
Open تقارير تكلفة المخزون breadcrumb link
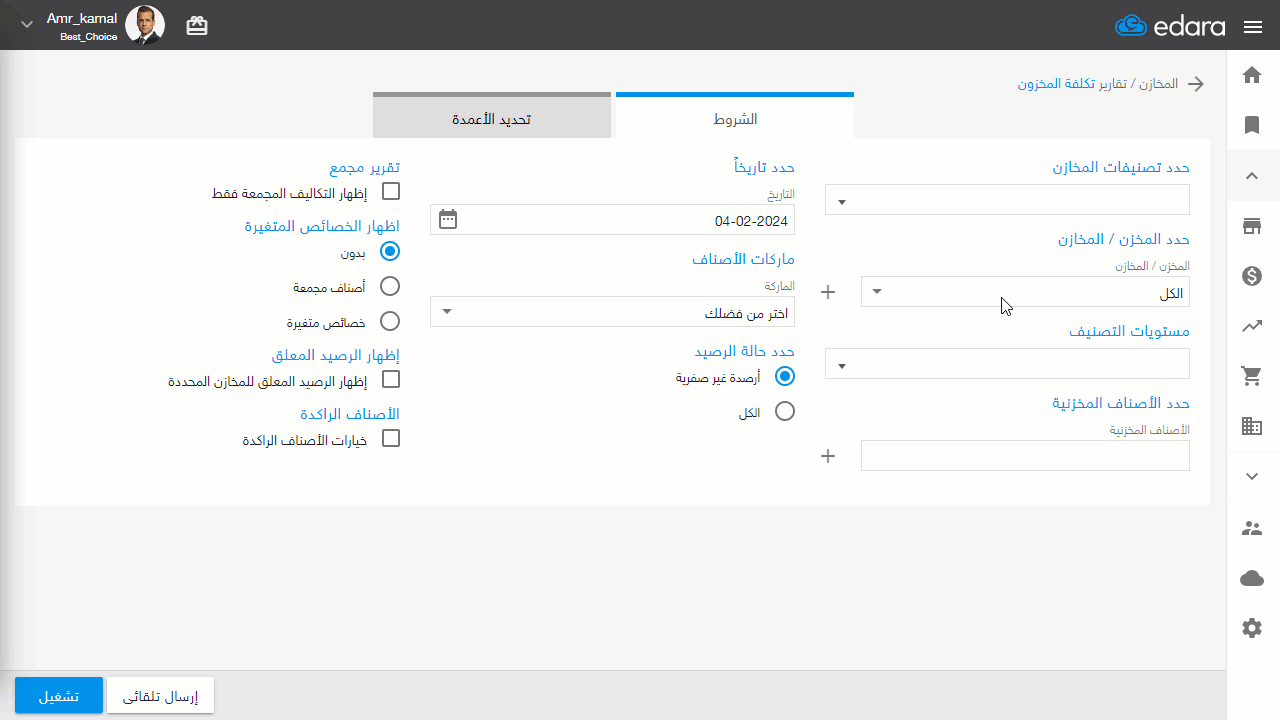1073,84
